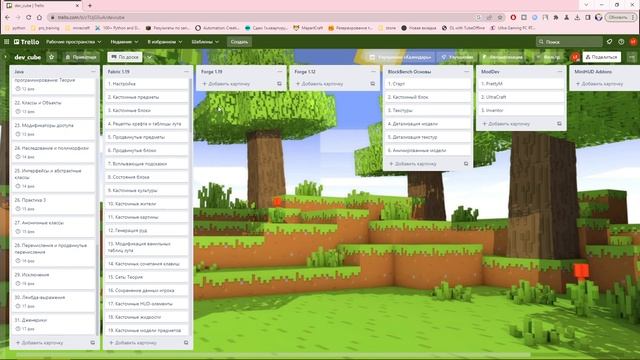Go back in browser history
This screenshot has width=640, height=360.
coord(7,17)
